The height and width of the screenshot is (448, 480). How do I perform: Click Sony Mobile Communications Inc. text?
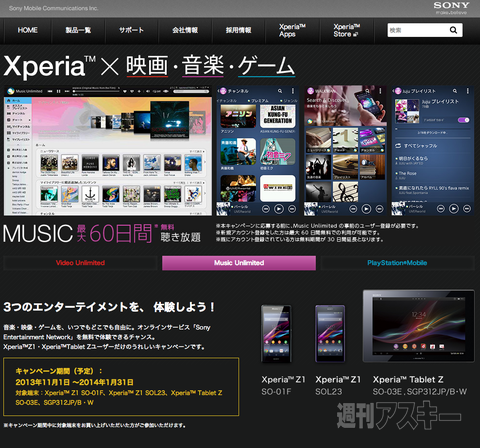click(x=53, y=8)
